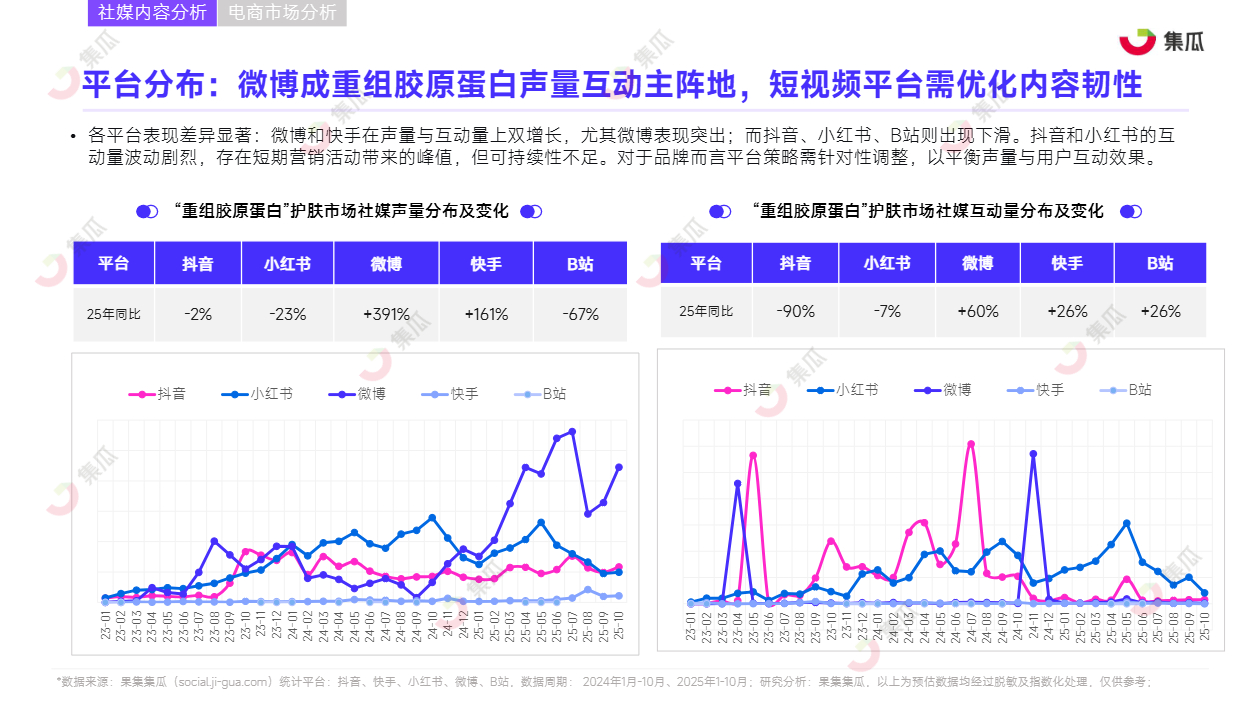Switch to the 社媒内容分析 tab

click(x=152, y=13)
